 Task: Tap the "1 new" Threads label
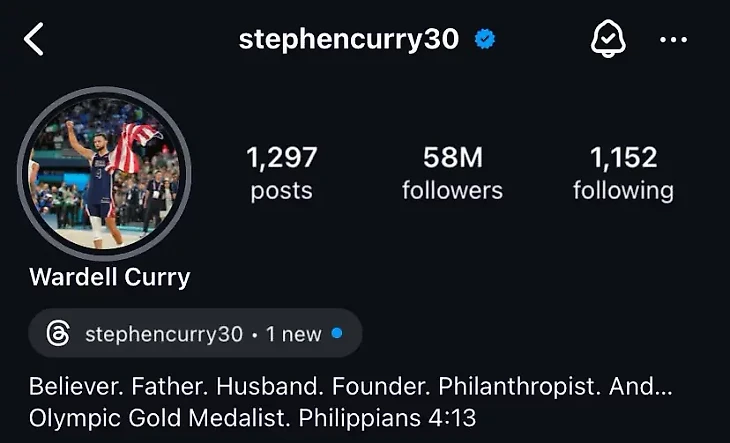[293, 334]
